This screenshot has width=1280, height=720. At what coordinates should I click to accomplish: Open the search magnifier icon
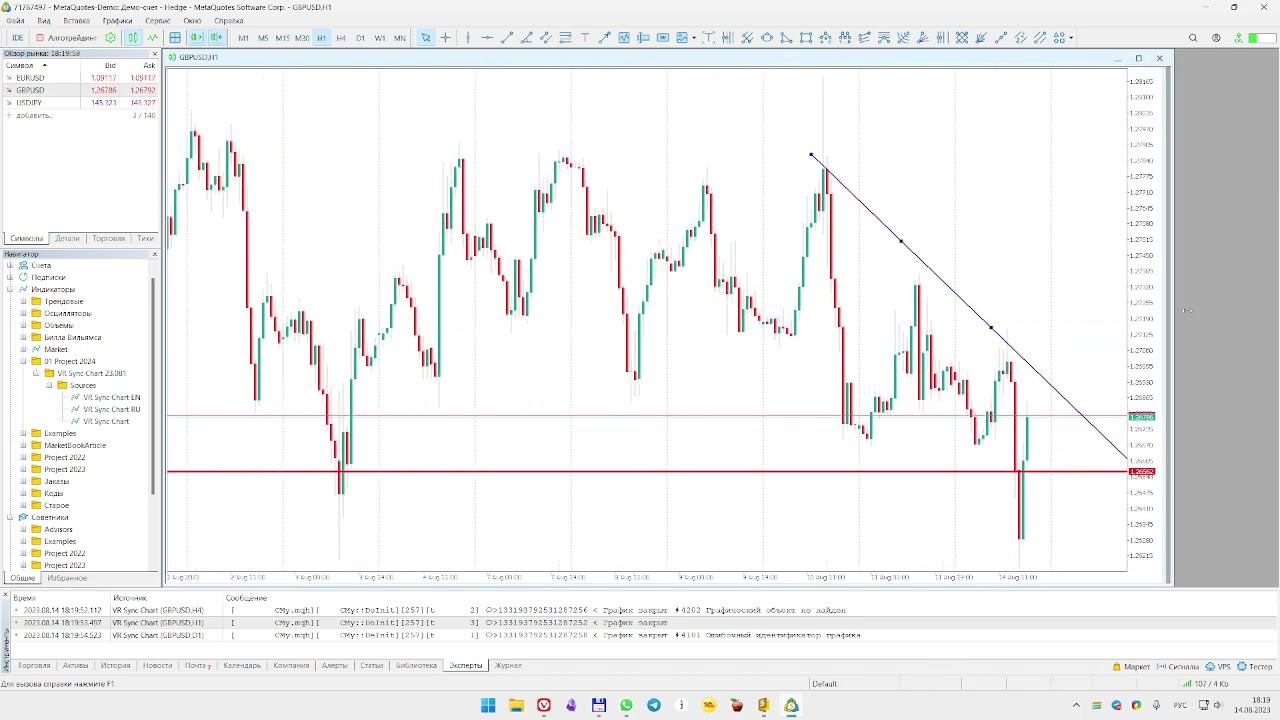[x=1193, y=38]
